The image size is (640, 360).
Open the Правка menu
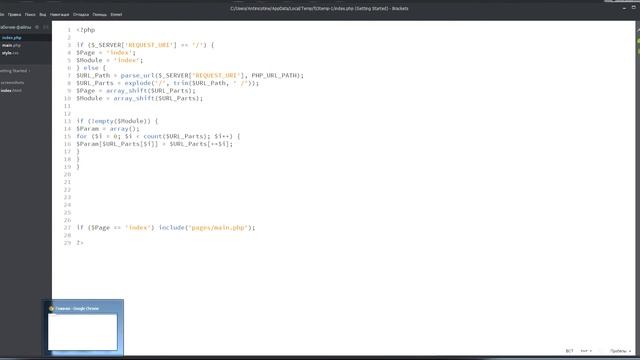click(x=14, y=14)
